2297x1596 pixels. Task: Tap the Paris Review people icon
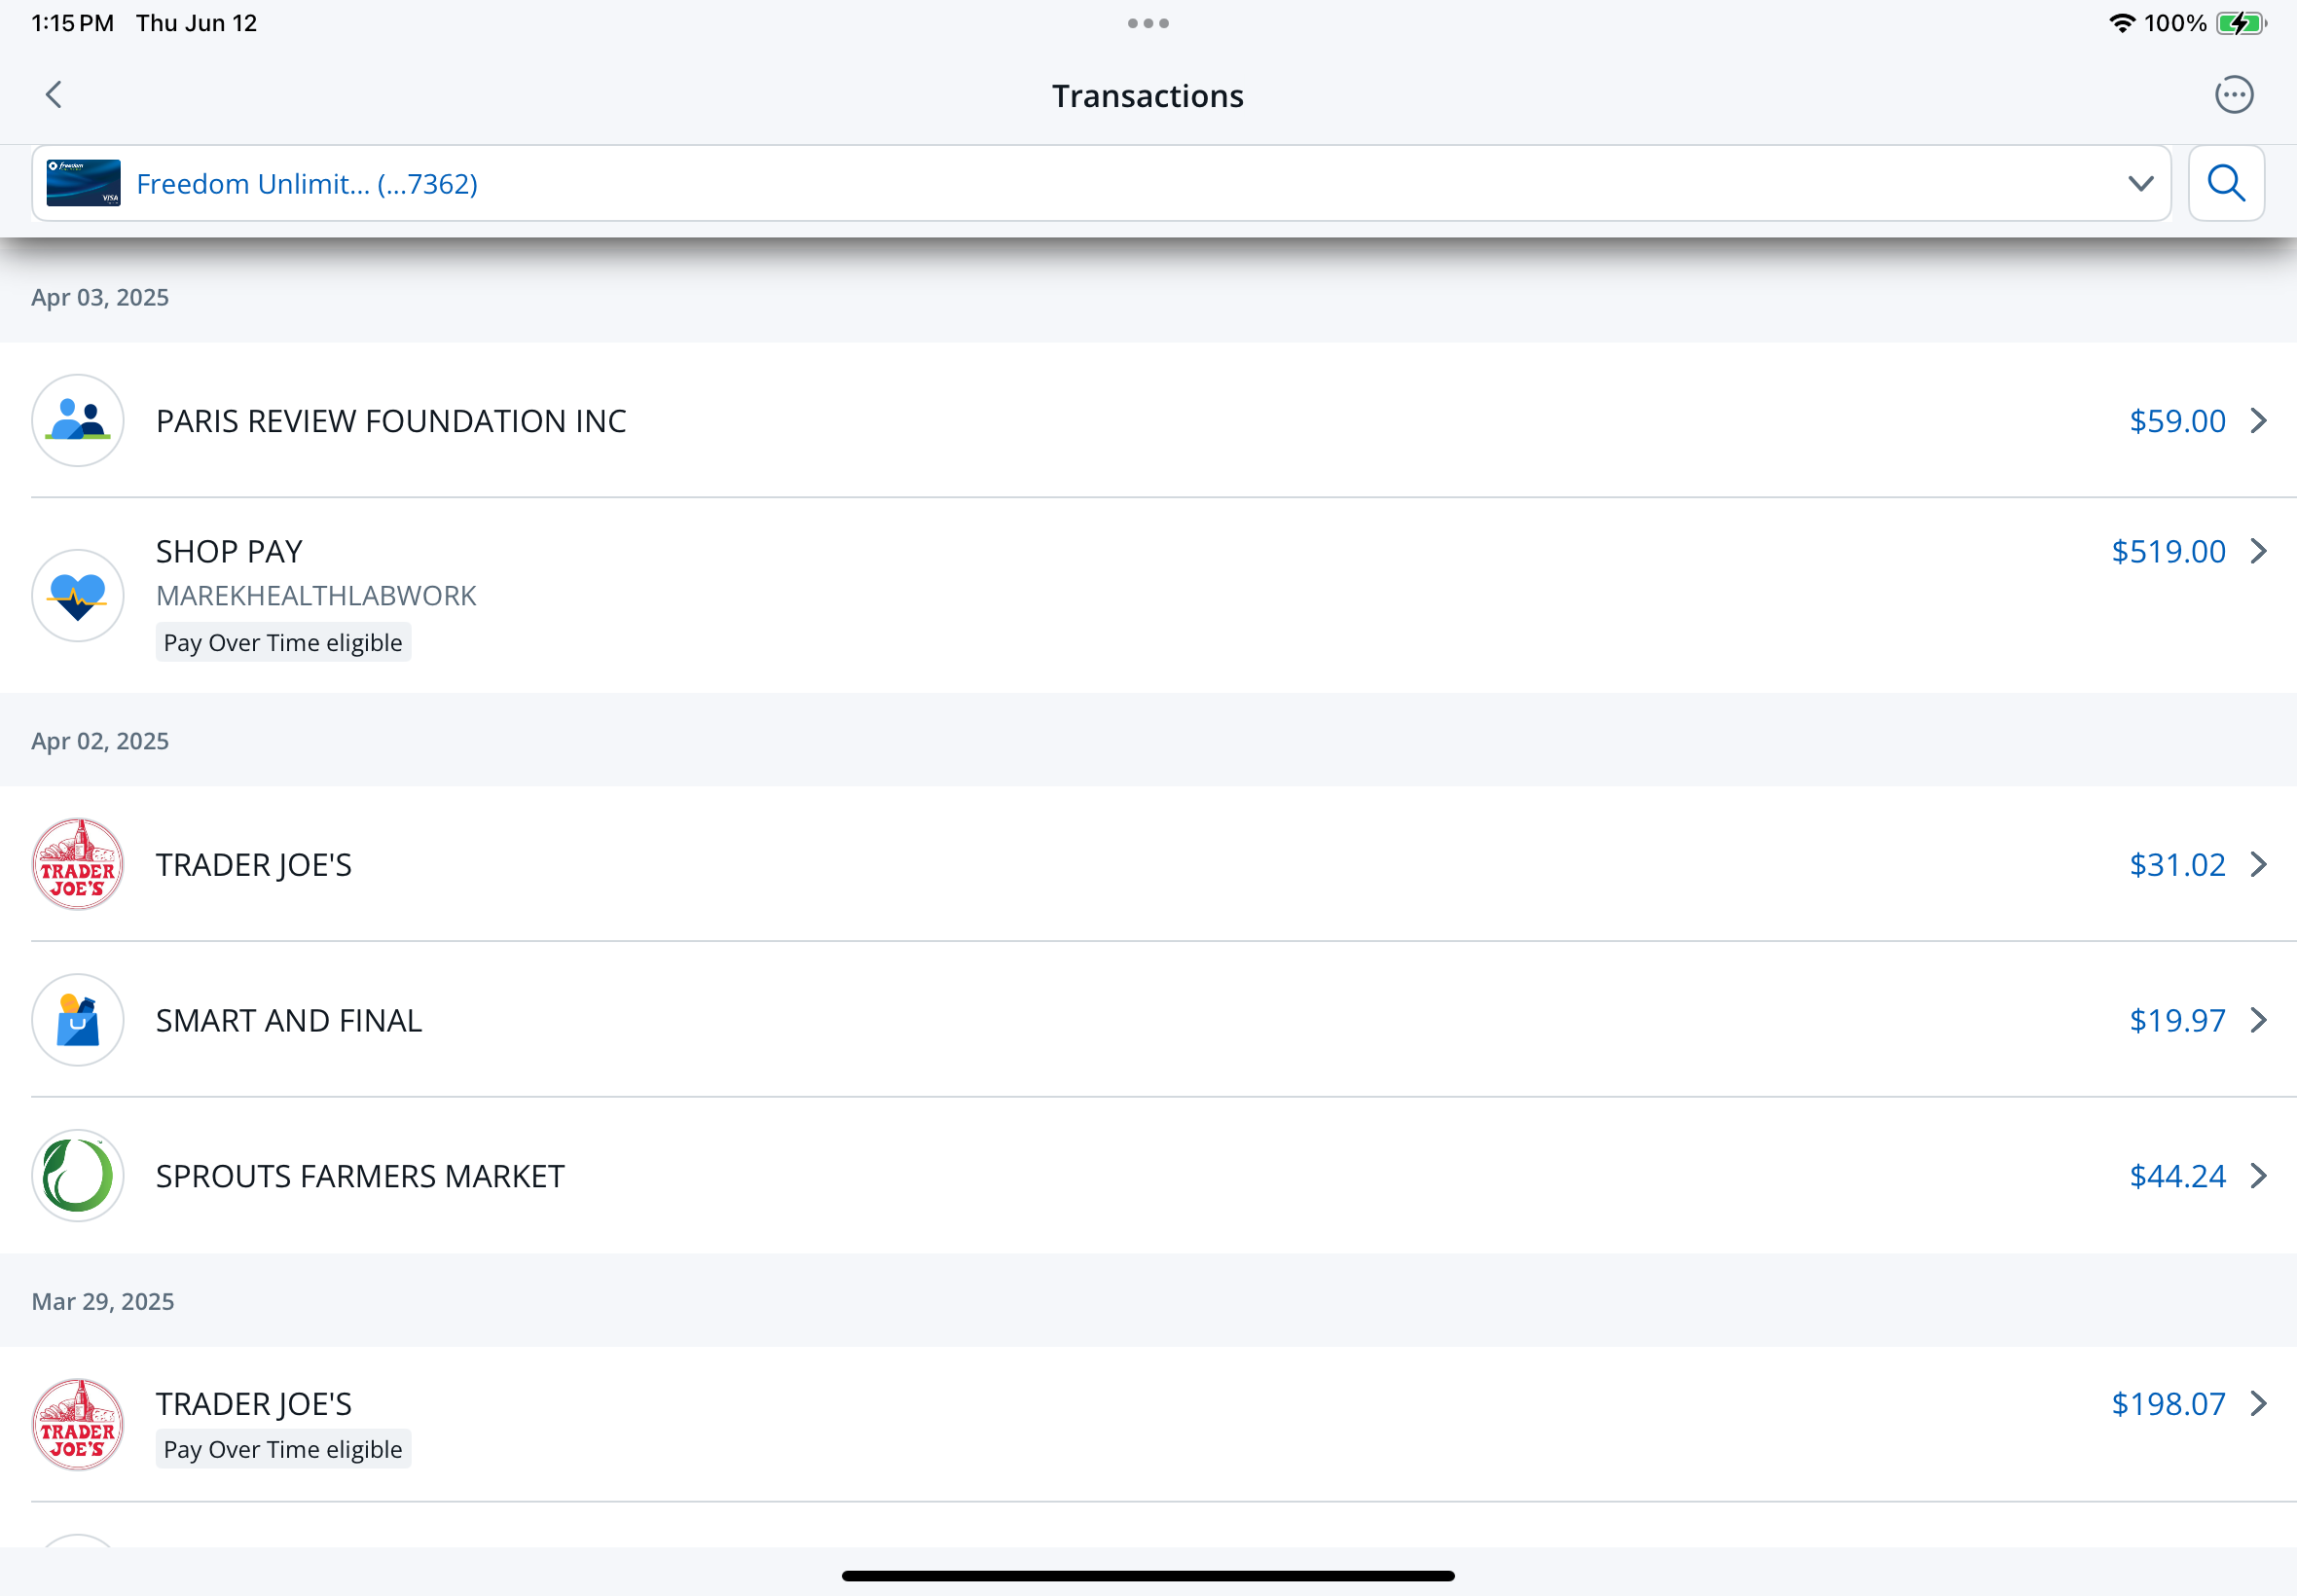tap(78, 420)
